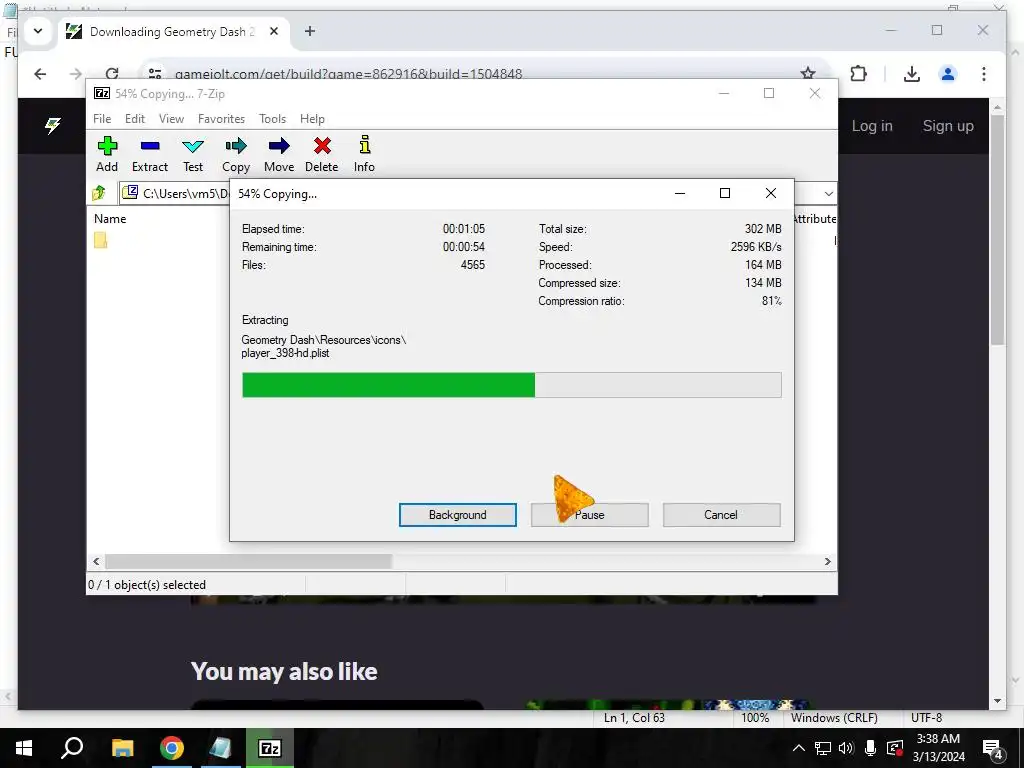Cancel the extraction

[x=721, y=515]
